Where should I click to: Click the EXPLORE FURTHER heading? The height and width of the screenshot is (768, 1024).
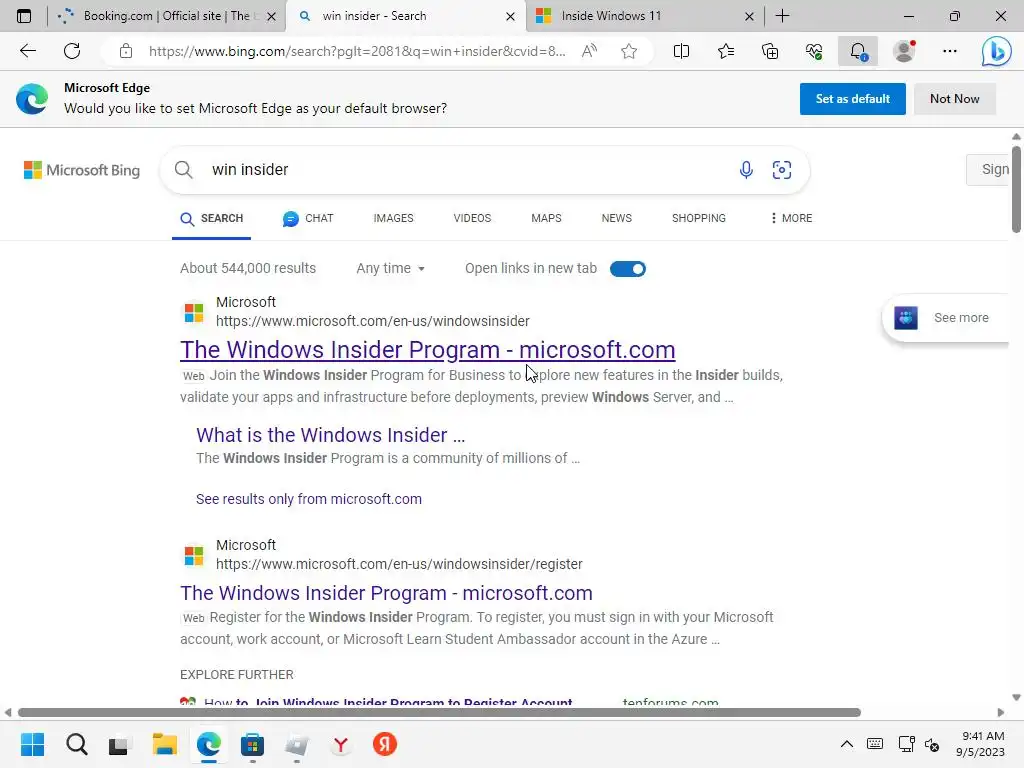click(x=237, y=675)
